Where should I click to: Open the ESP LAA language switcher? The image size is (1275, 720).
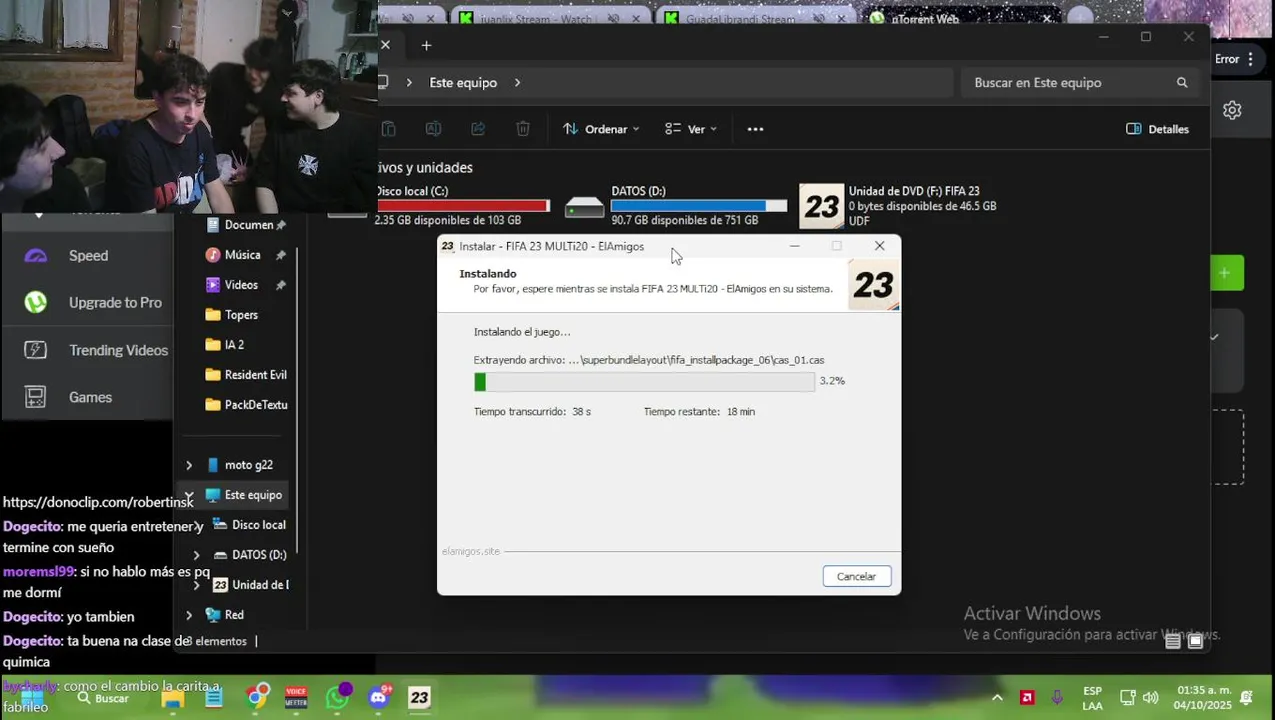pyautogui.click(x=1092, y=698)
